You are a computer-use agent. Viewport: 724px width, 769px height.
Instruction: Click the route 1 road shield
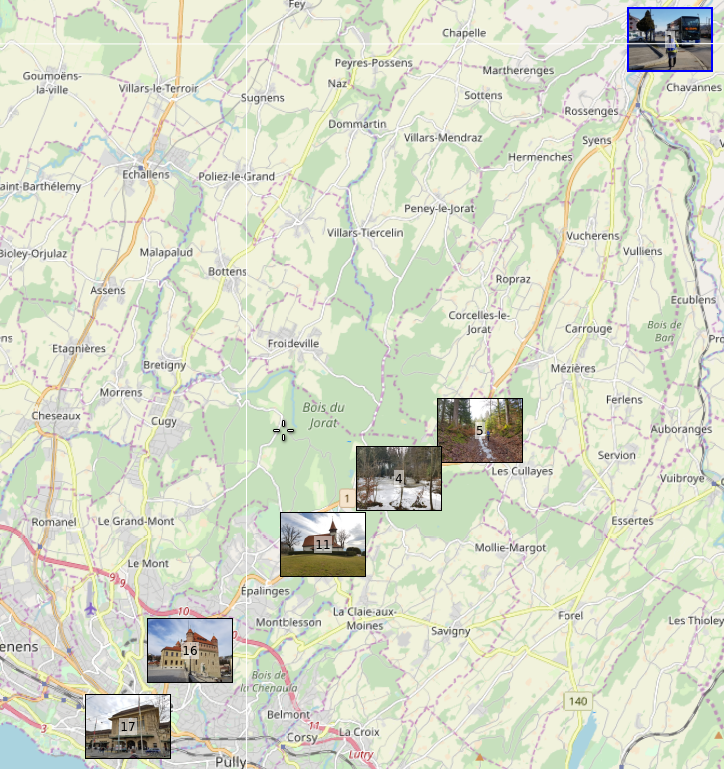pos(346,497)
